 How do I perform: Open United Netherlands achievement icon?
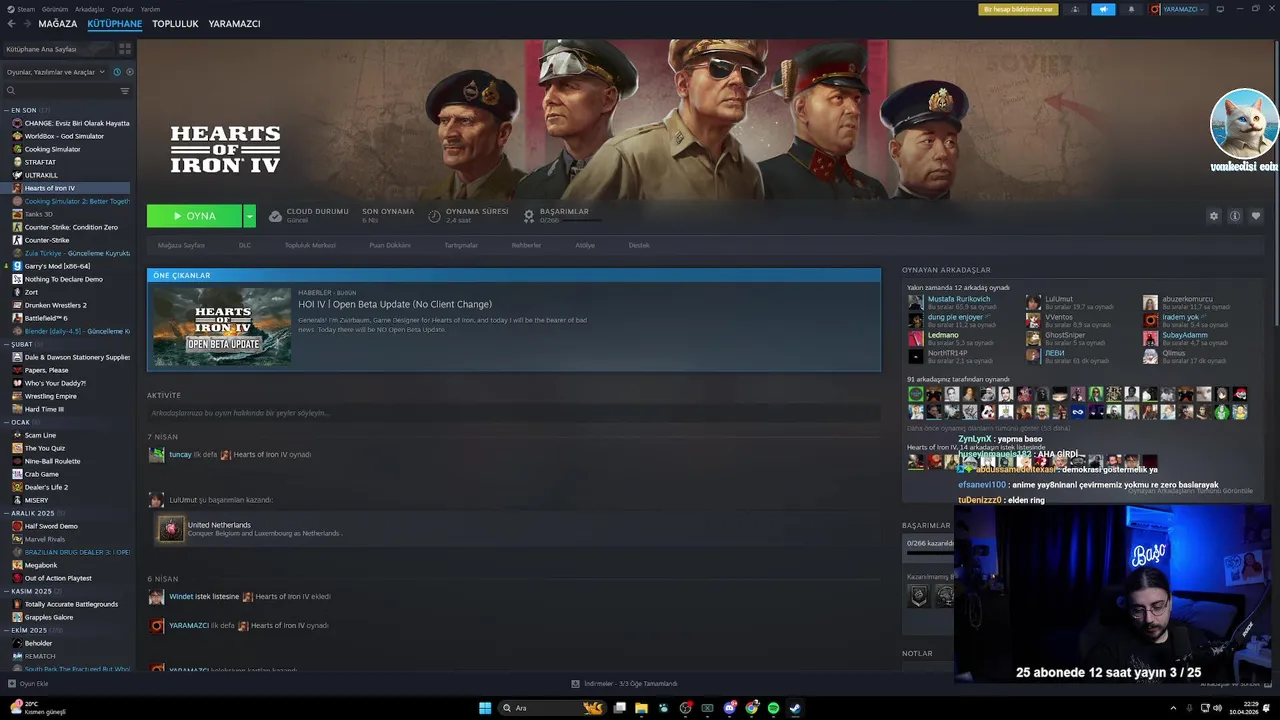171,529
